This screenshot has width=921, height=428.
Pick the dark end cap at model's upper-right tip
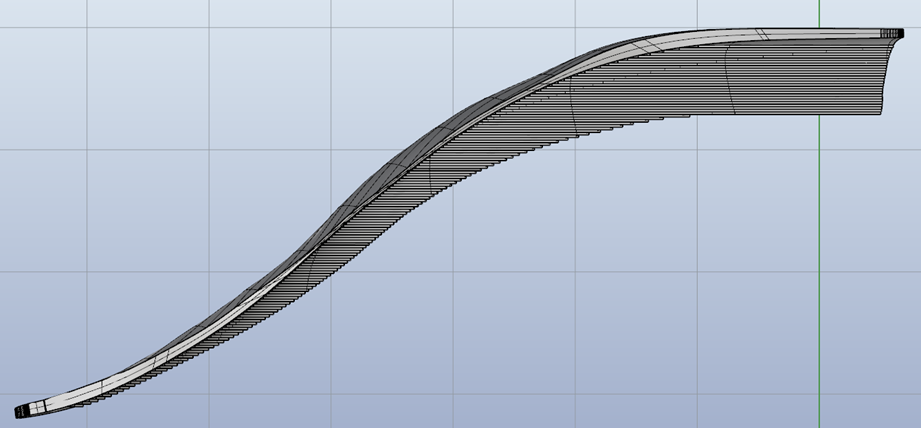click(x=892, y=33)
